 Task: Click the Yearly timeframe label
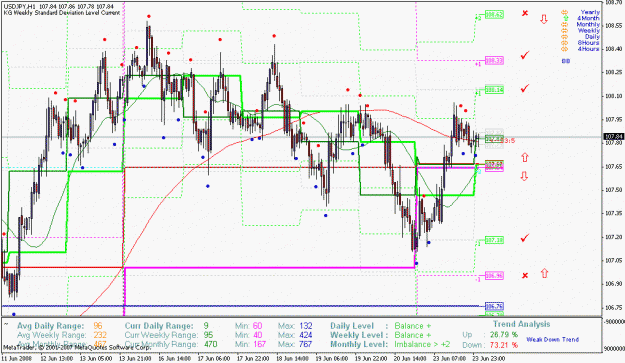[x=590, y=12]
